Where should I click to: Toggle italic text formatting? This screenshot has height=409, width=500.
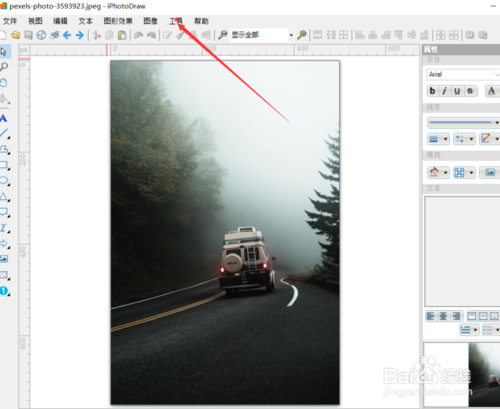click(x=445, y=91)
